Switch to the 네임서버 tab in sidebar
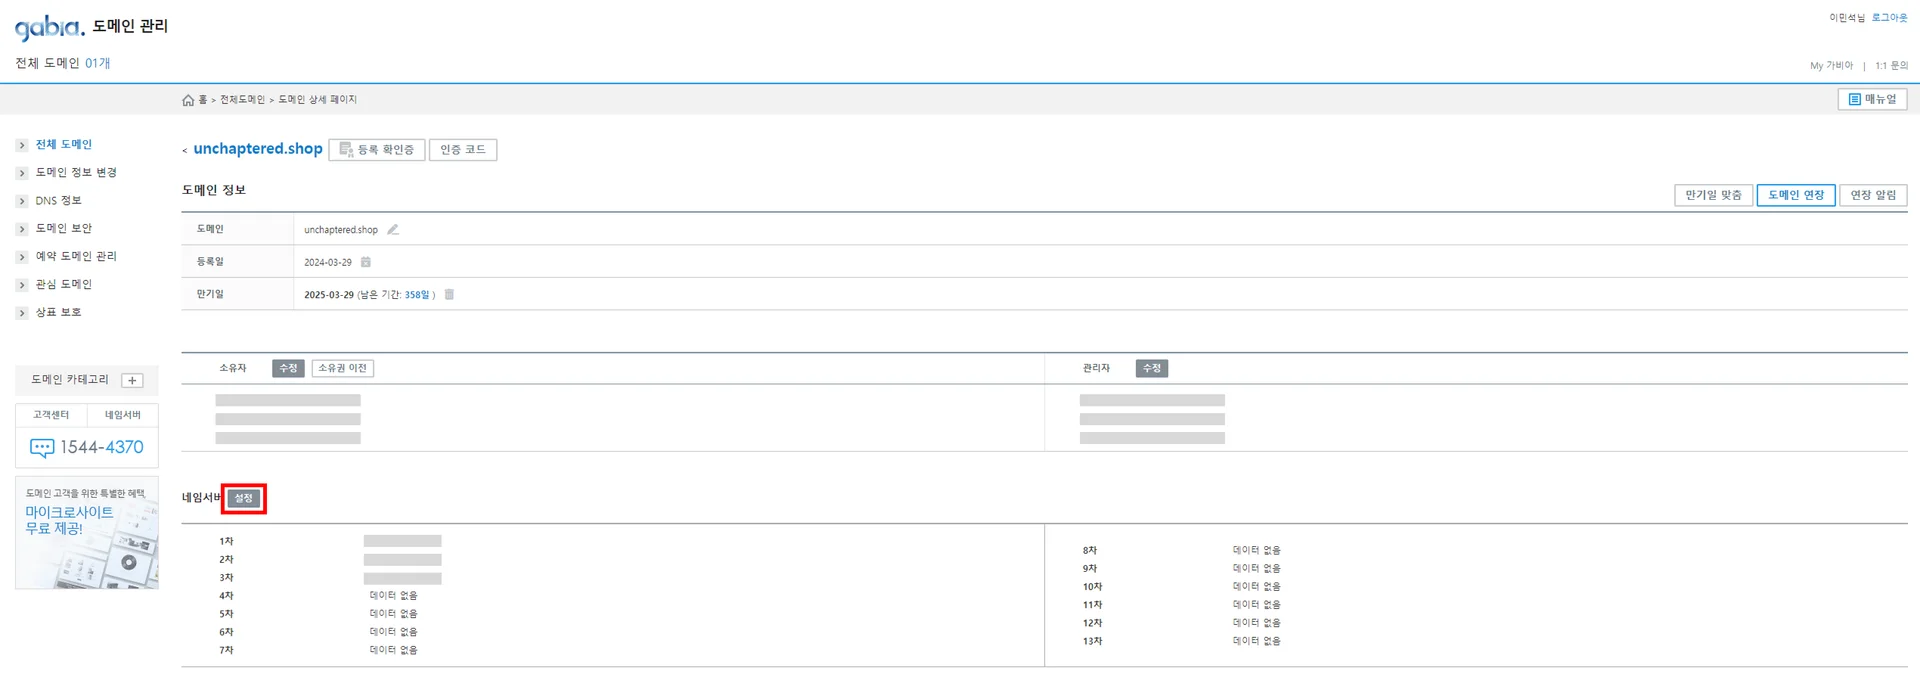This screenshot has width=1920, height=678. point(123,415)
